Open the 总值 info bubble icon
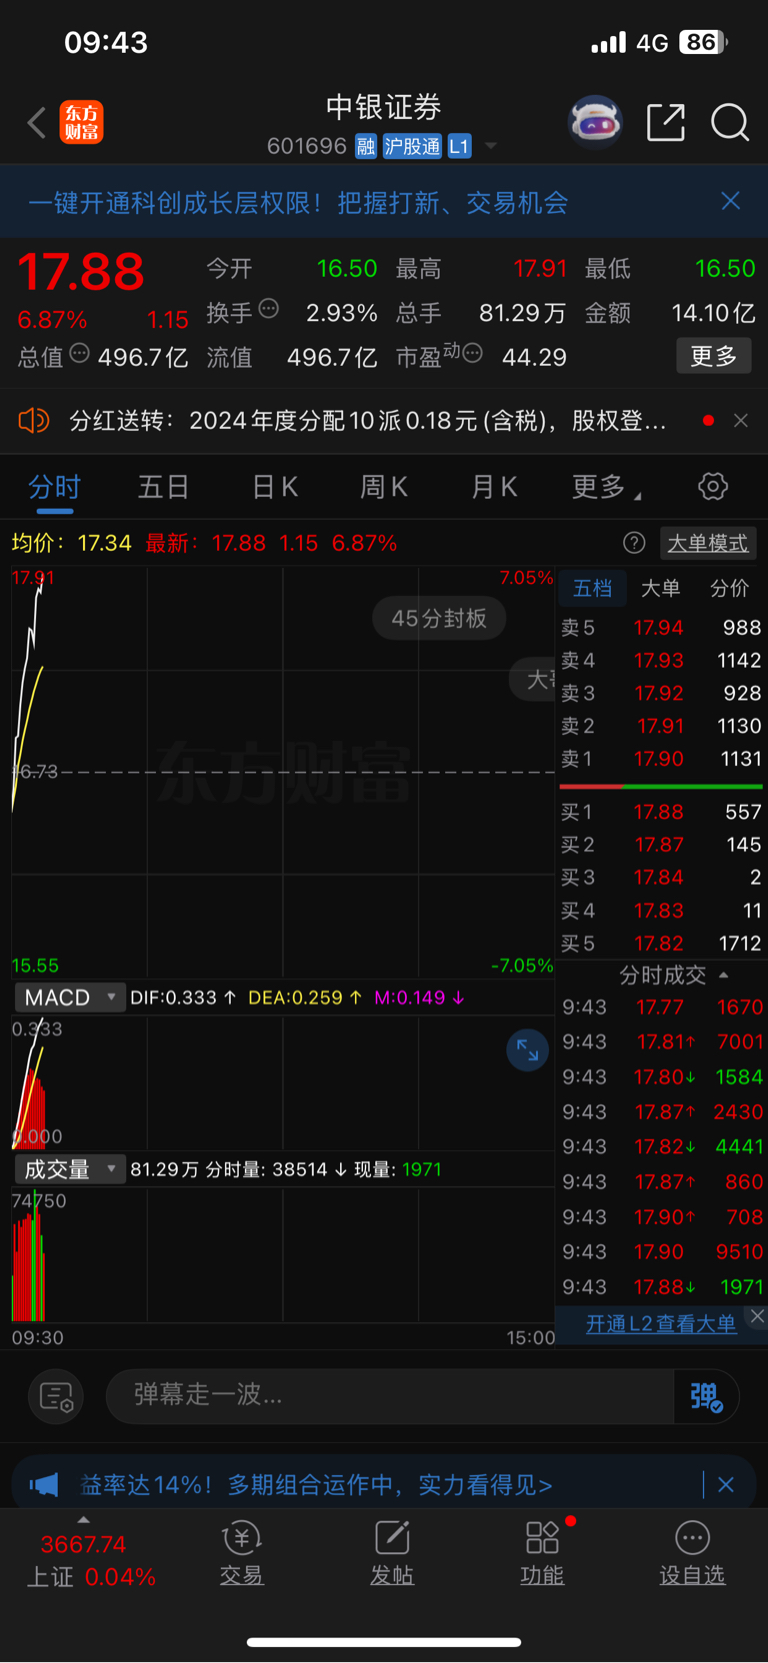768x1663 pixels. tap(79, 353)
